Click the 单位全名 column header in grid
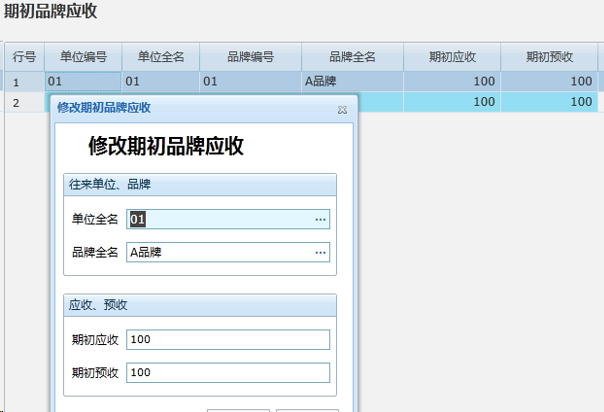This screenshot has width=604, height=412. click(160, 57)
